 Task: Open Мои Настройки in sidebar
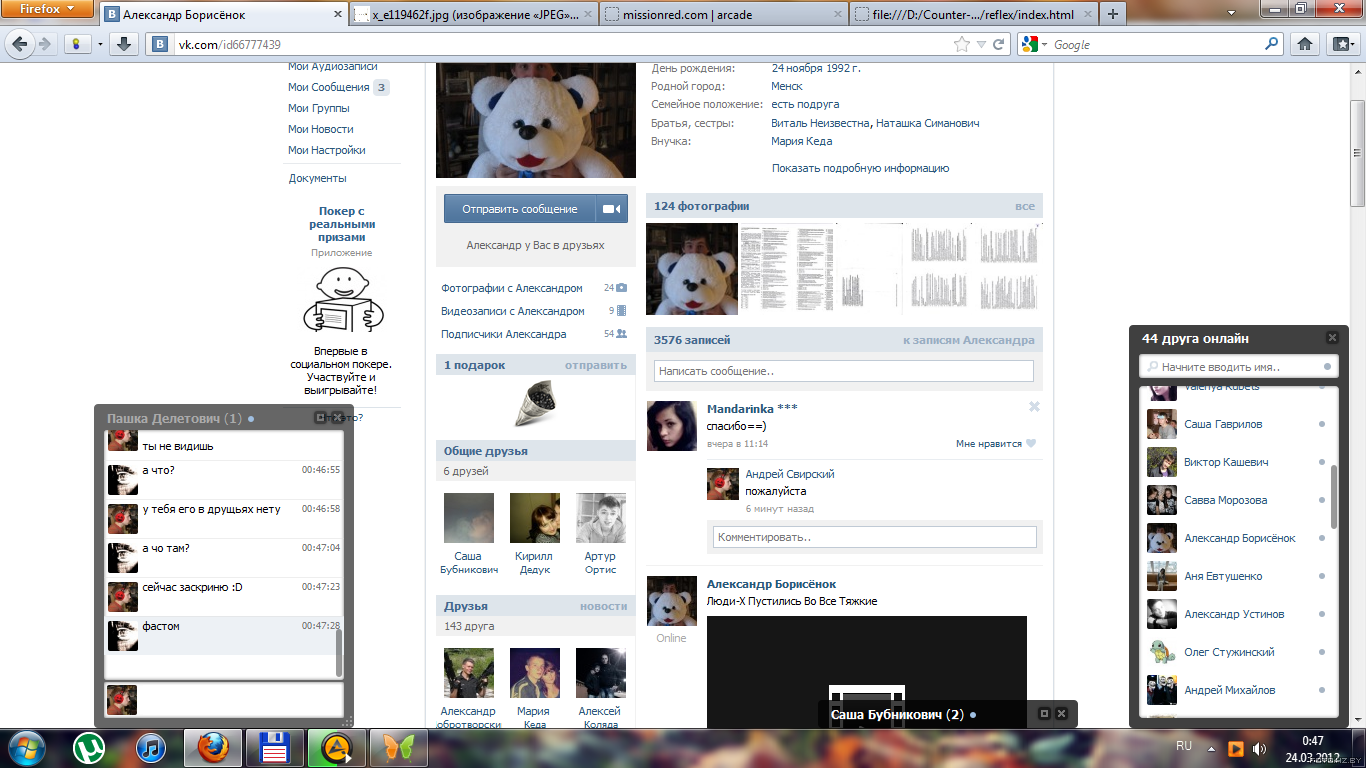click(x=327, y=150)
